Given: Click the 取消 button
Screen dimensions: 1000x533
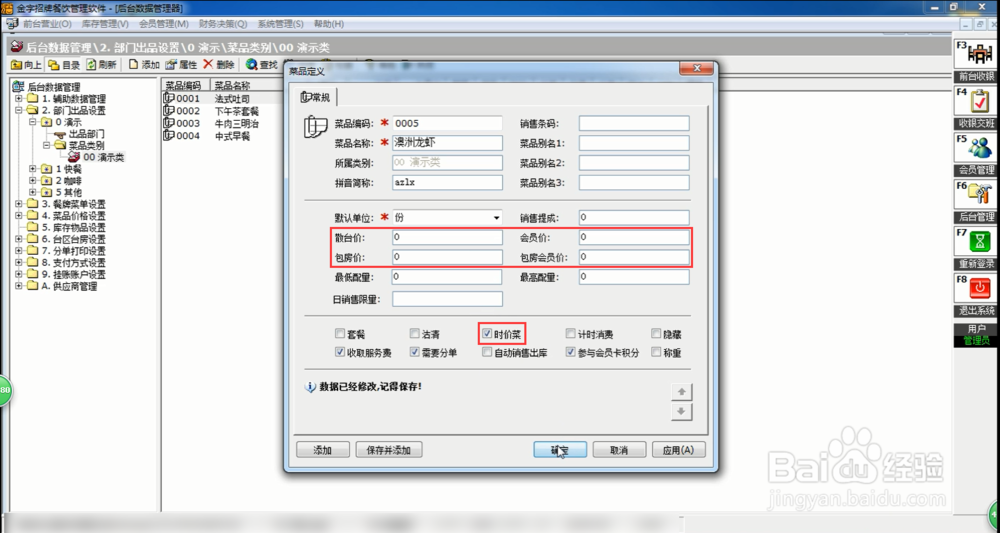Looking at the screenshot, I should (x=619, y=449).
